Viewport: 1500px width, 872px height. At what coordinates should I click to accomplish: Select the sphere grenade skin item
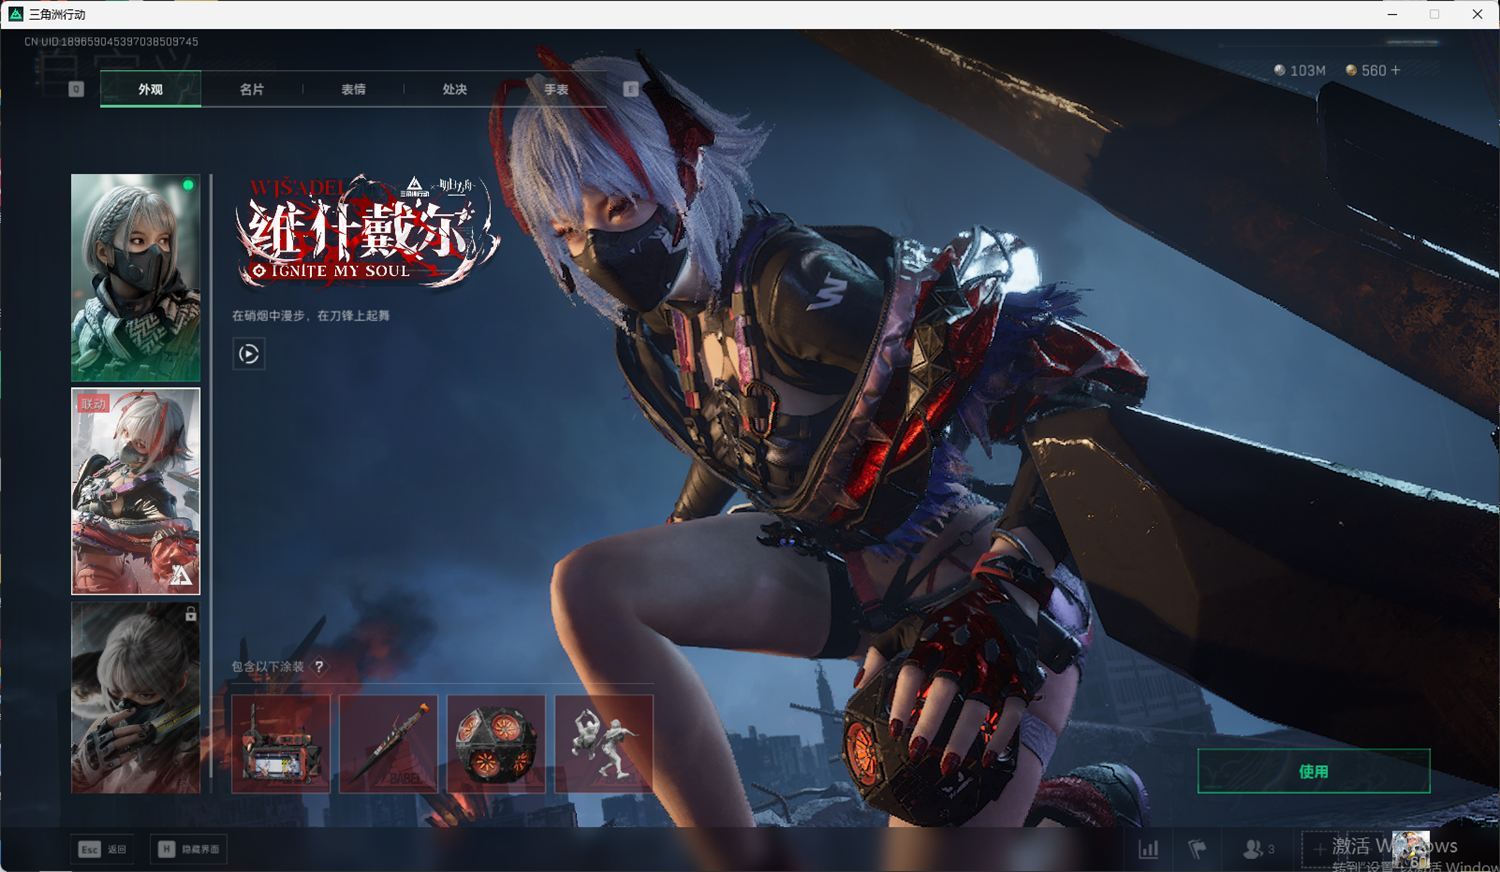point(496,744)
